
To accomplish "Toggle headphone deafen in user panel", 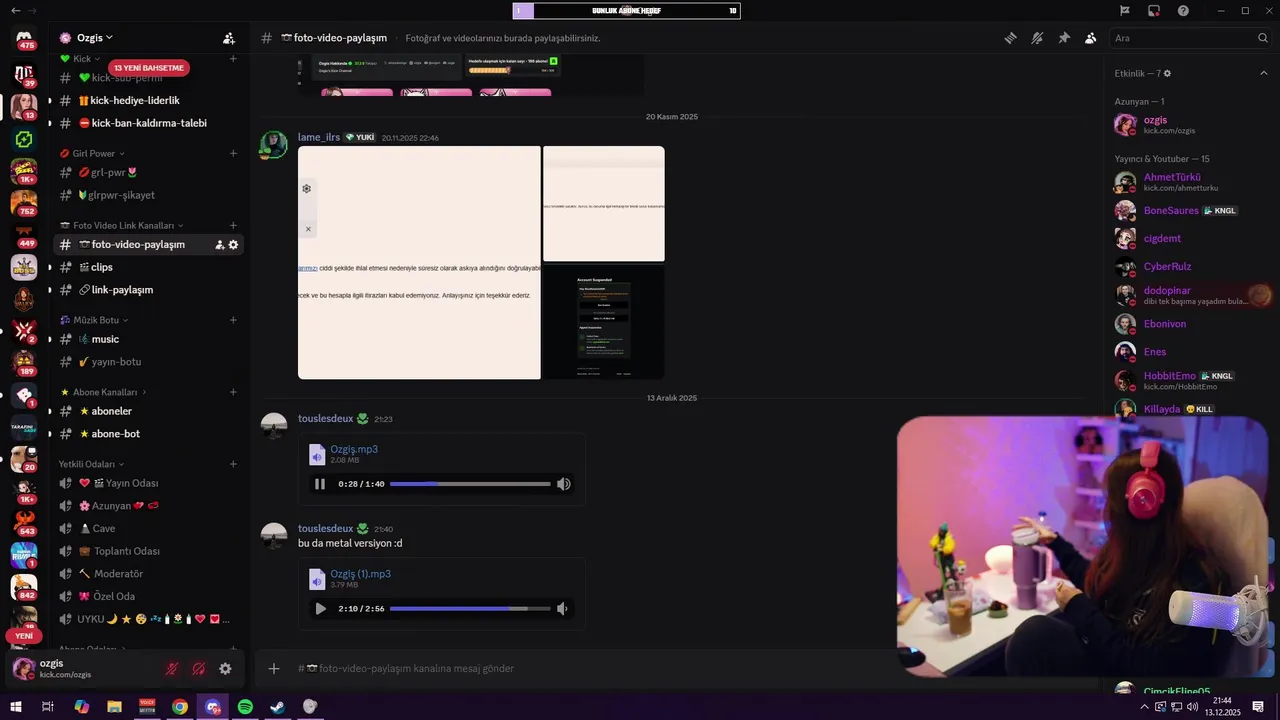I will click(198, 669).
